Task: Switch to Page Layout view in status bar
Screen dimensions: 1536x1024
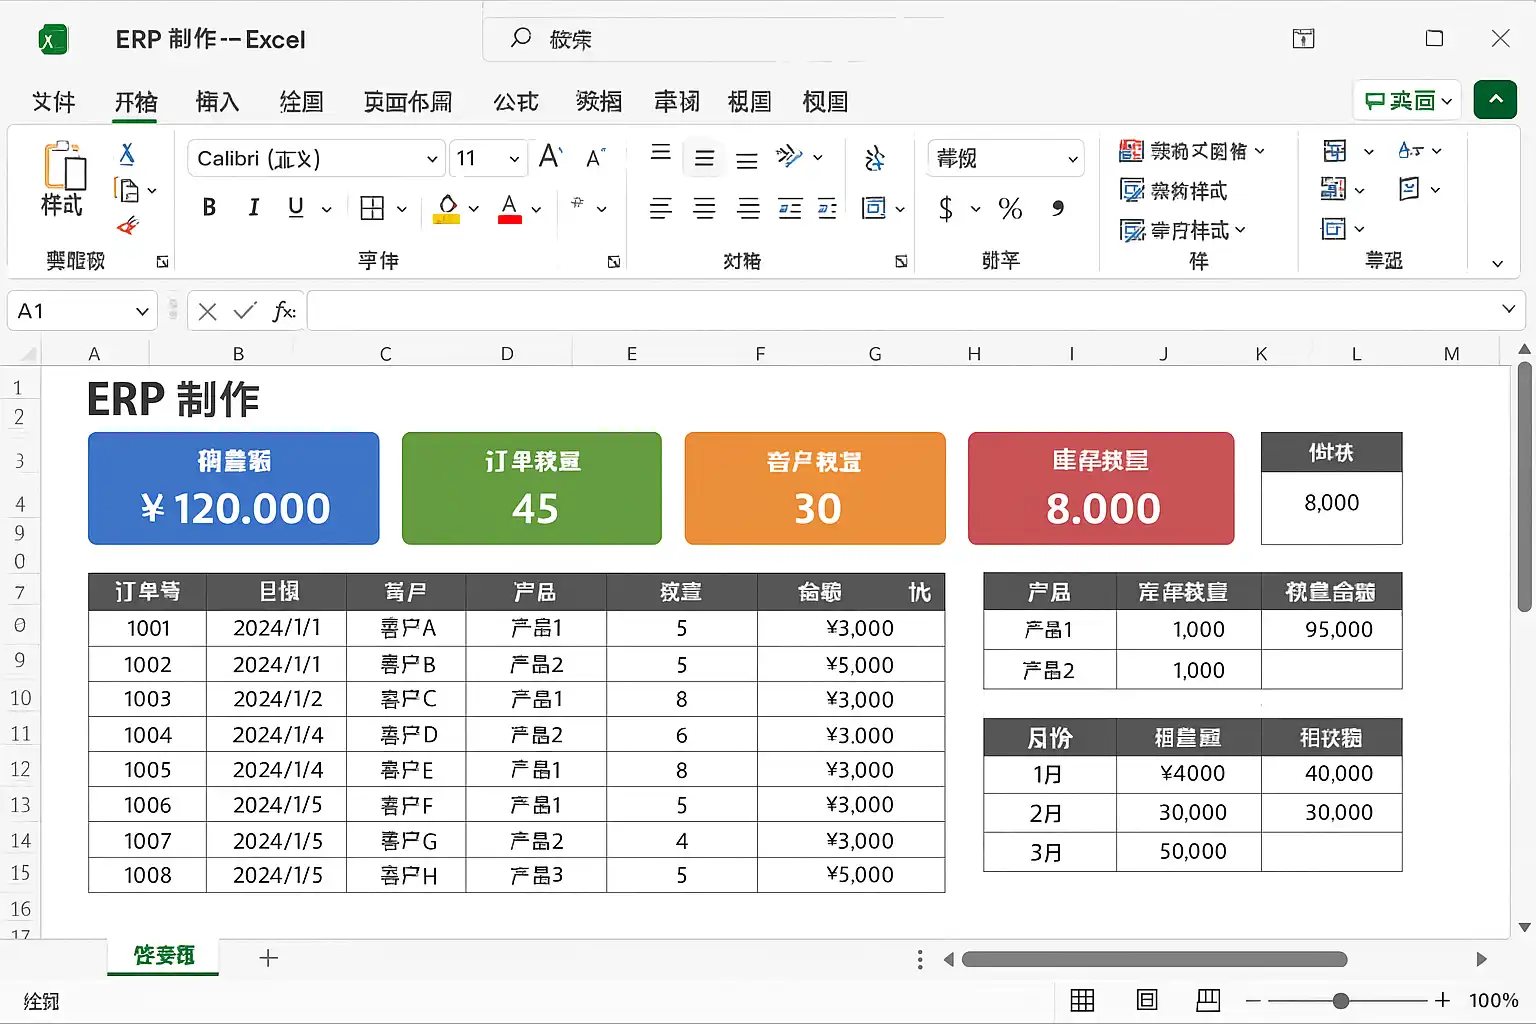Action: [x=1147, y=1000]
